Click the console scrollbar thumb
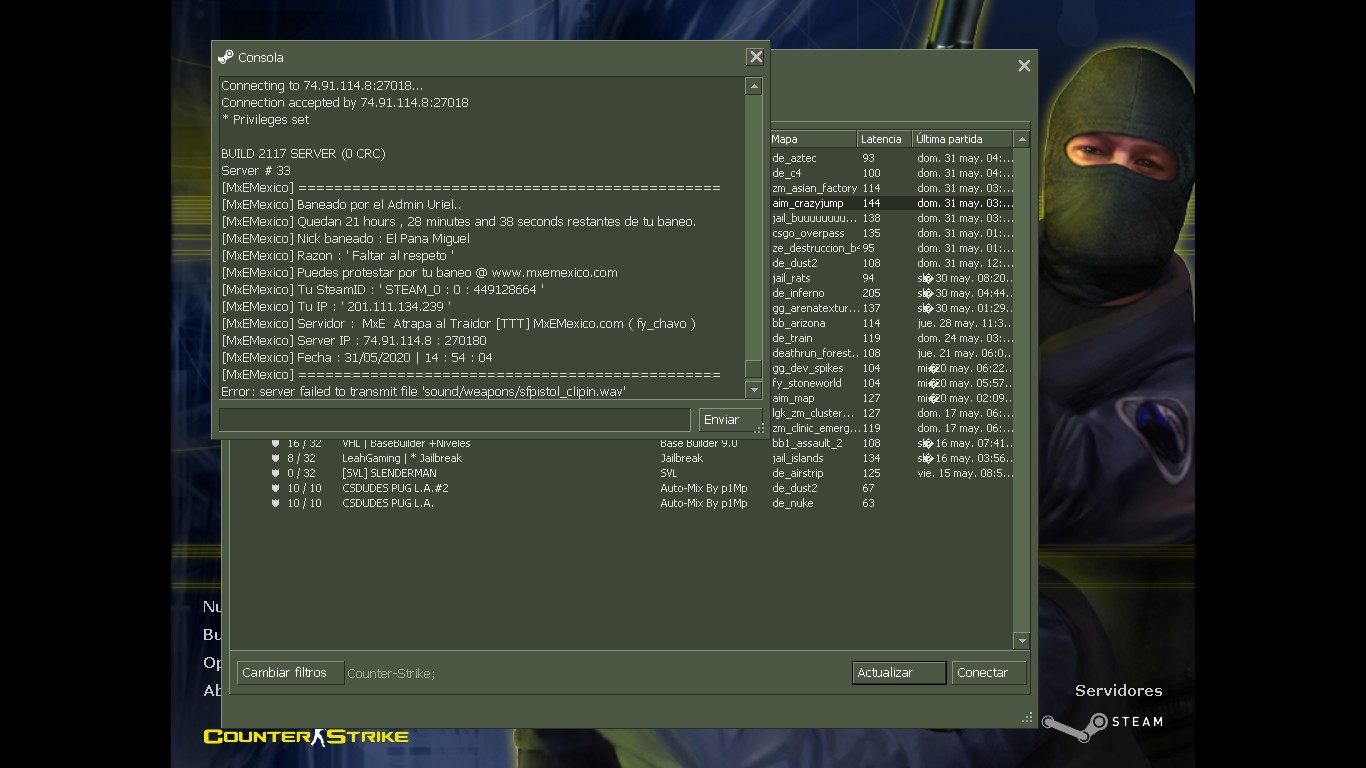The height and width of the screenshot is (768, 1366). (754, 369)
